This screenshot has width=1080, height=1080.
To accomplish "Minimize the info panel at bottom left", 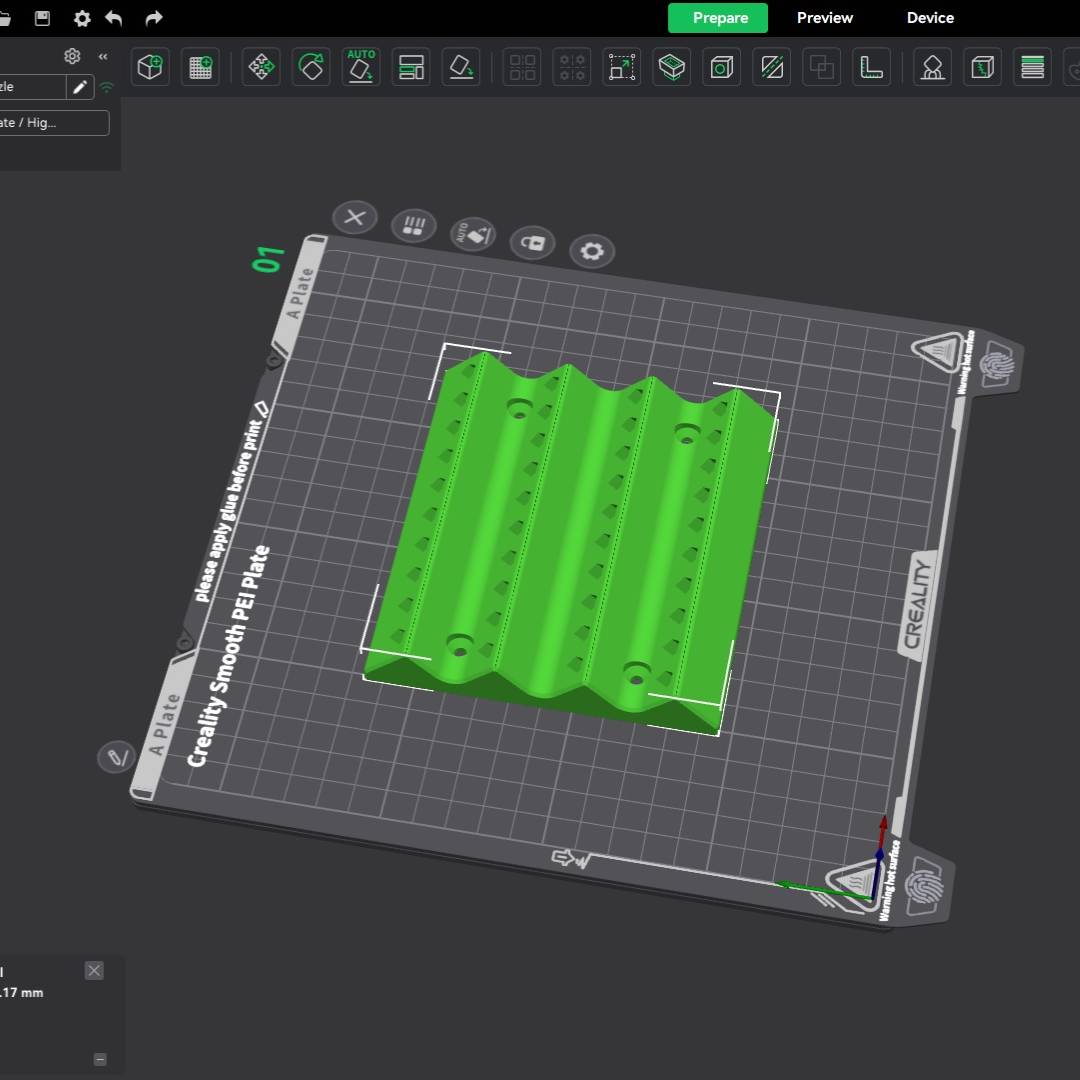I will pos(100,1059).
